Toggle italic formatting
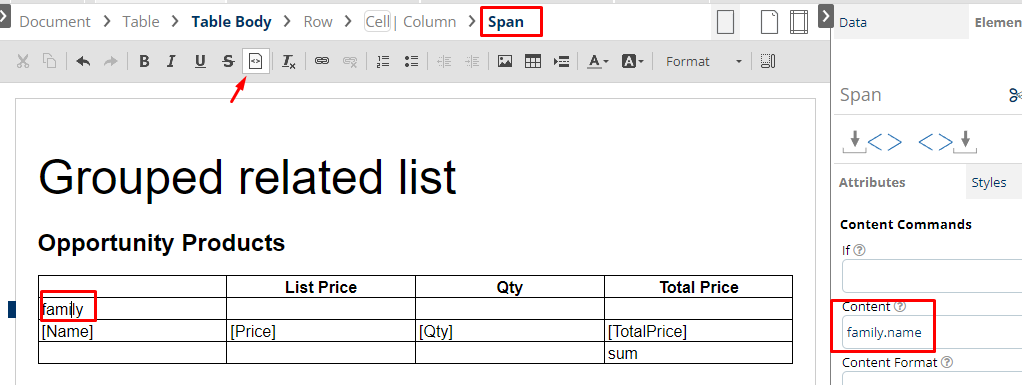Image resolution: width=1022 pixels, height=385 pixels. tap(171, 61)
